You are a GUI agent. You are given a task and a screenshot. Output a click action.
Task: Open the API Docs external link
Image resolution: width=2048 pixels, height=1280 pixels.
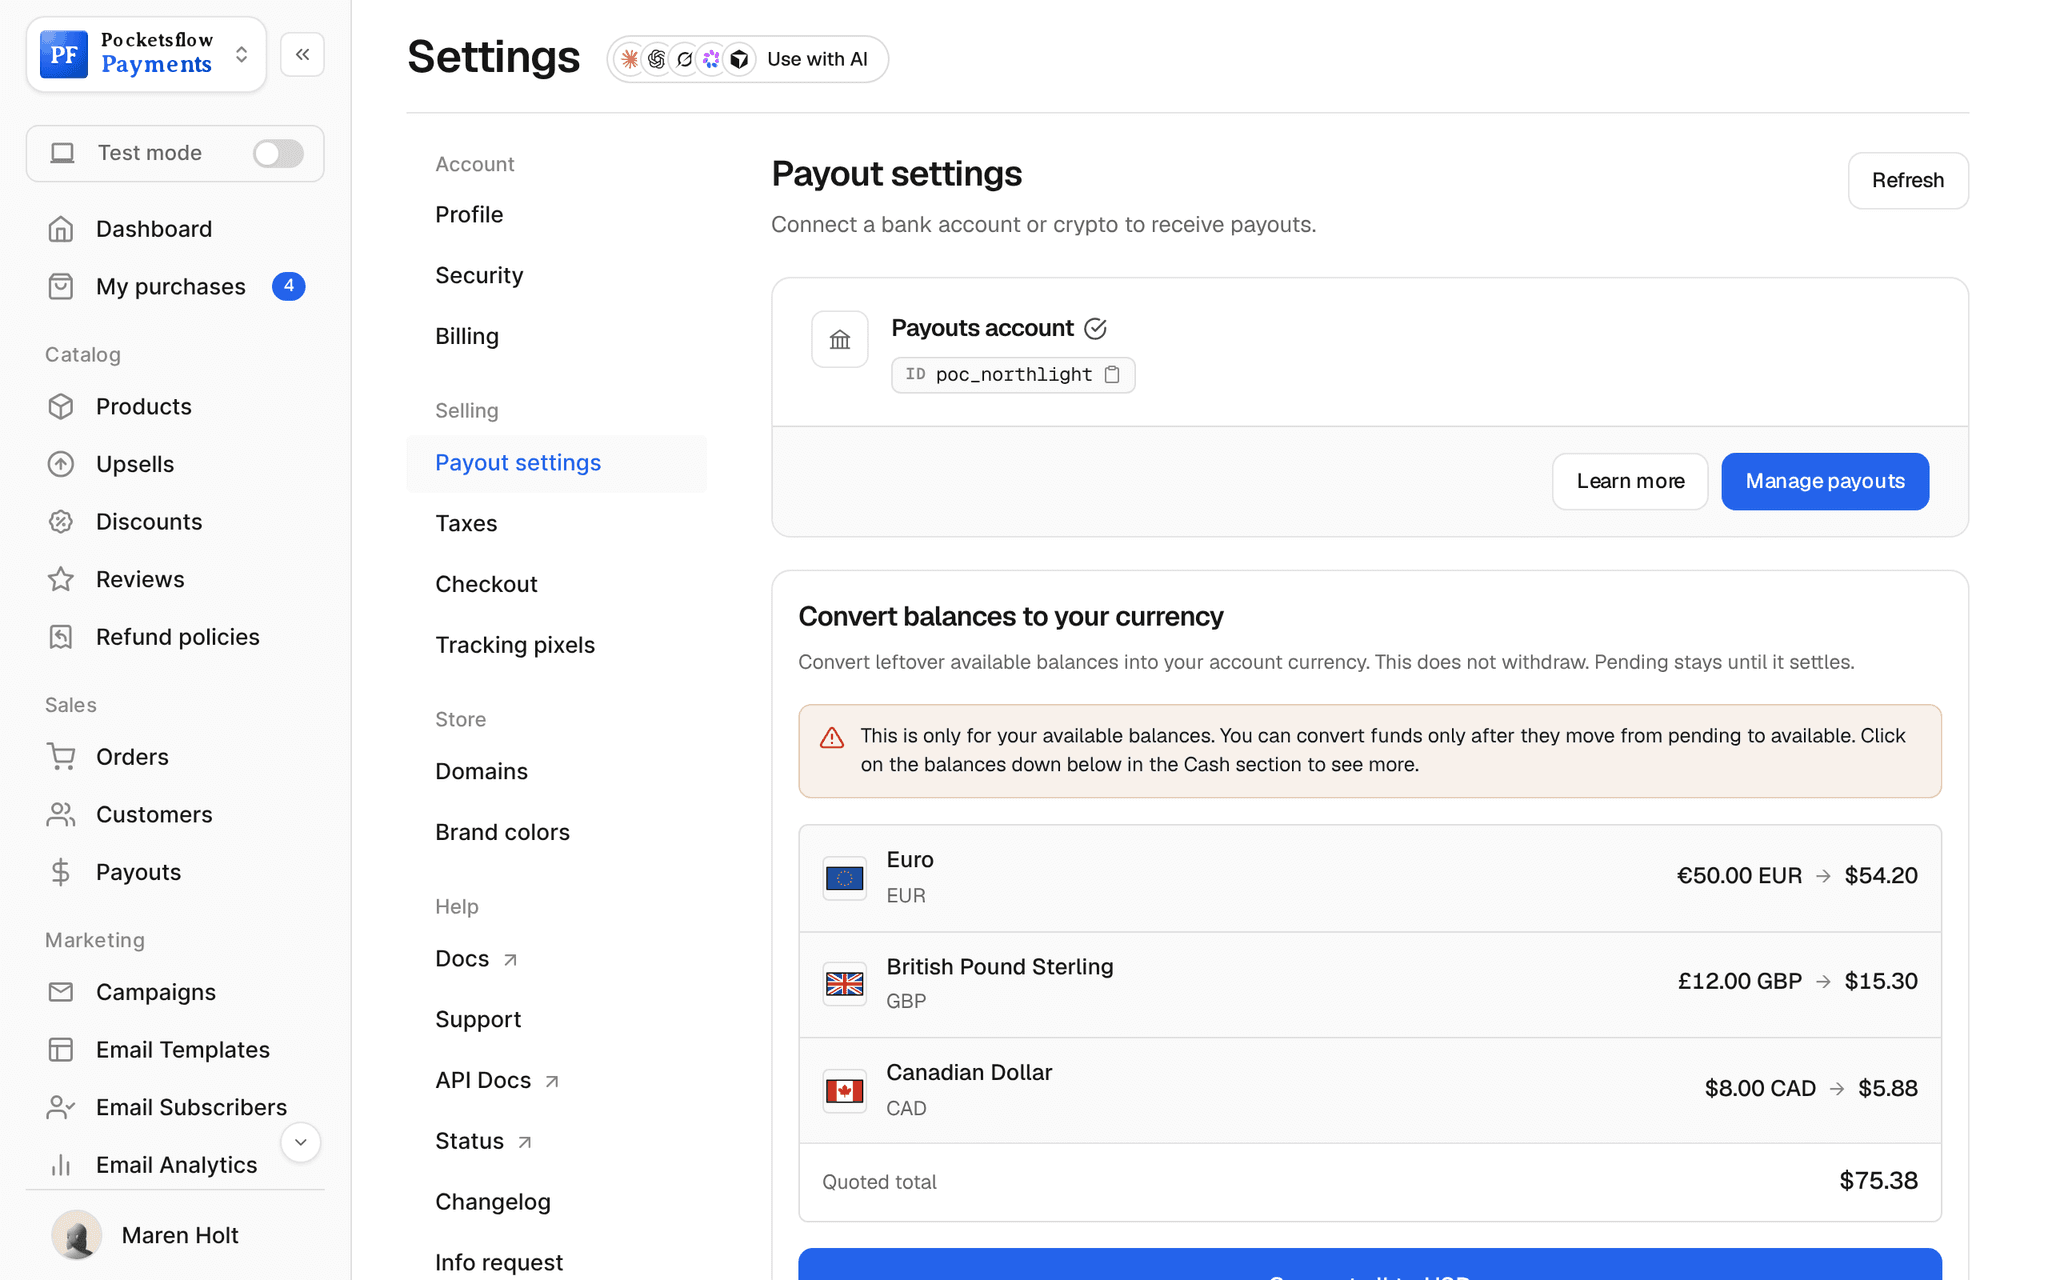(497, 1081)
